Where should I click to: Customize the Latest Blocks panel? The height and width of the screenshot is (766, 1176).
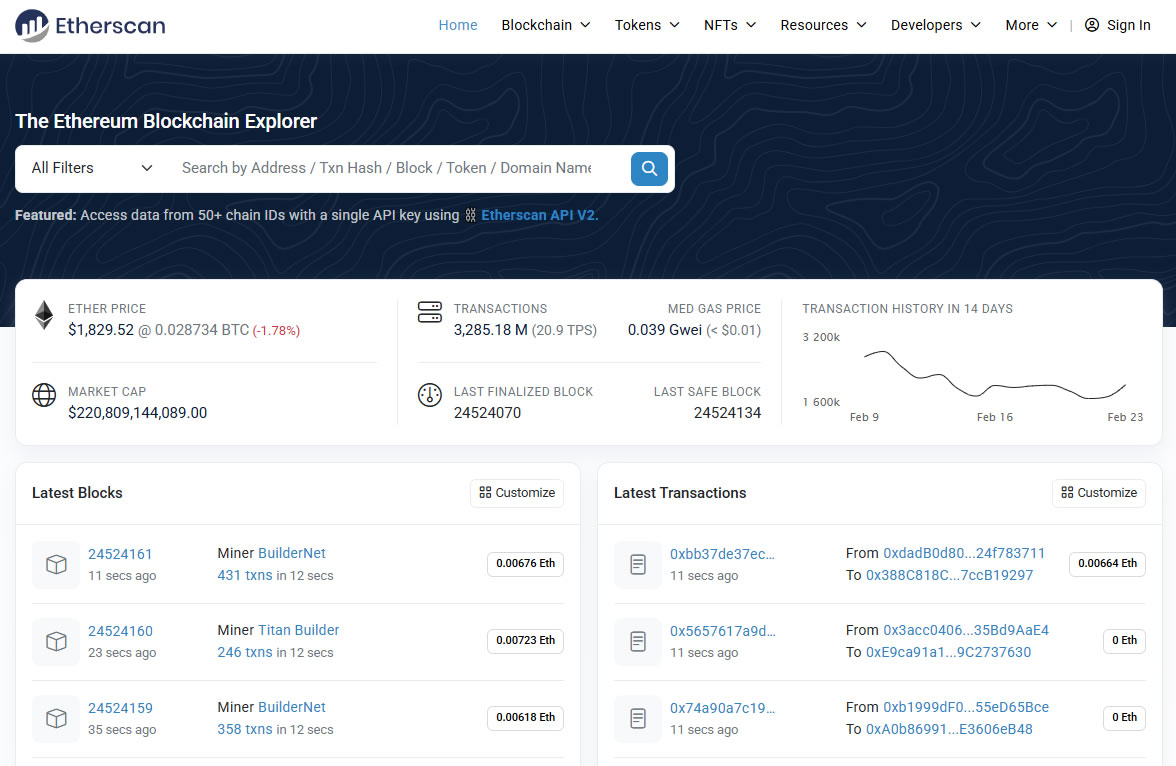click(x=517, y=493)
